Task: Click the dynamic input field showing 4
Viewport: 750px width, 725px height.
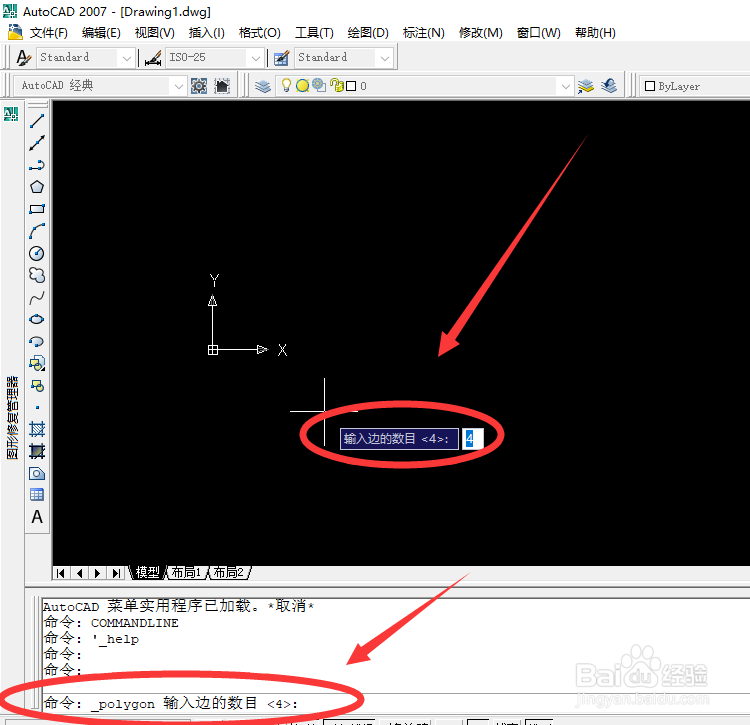Action: pyautogui.click(x=473, y=439)
